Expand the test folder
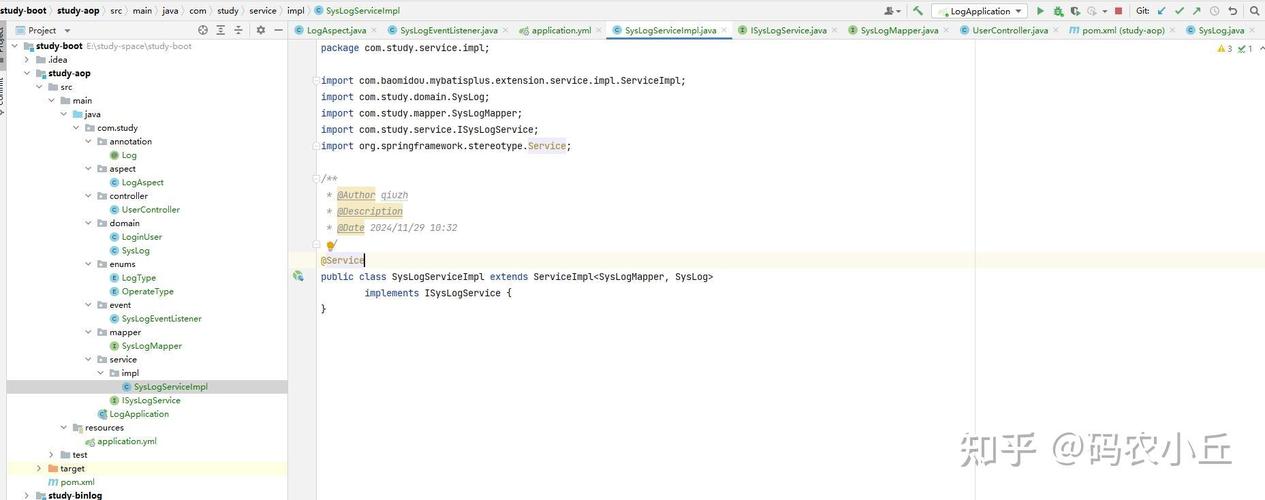 pyautogui.click(x=52, y=455)
